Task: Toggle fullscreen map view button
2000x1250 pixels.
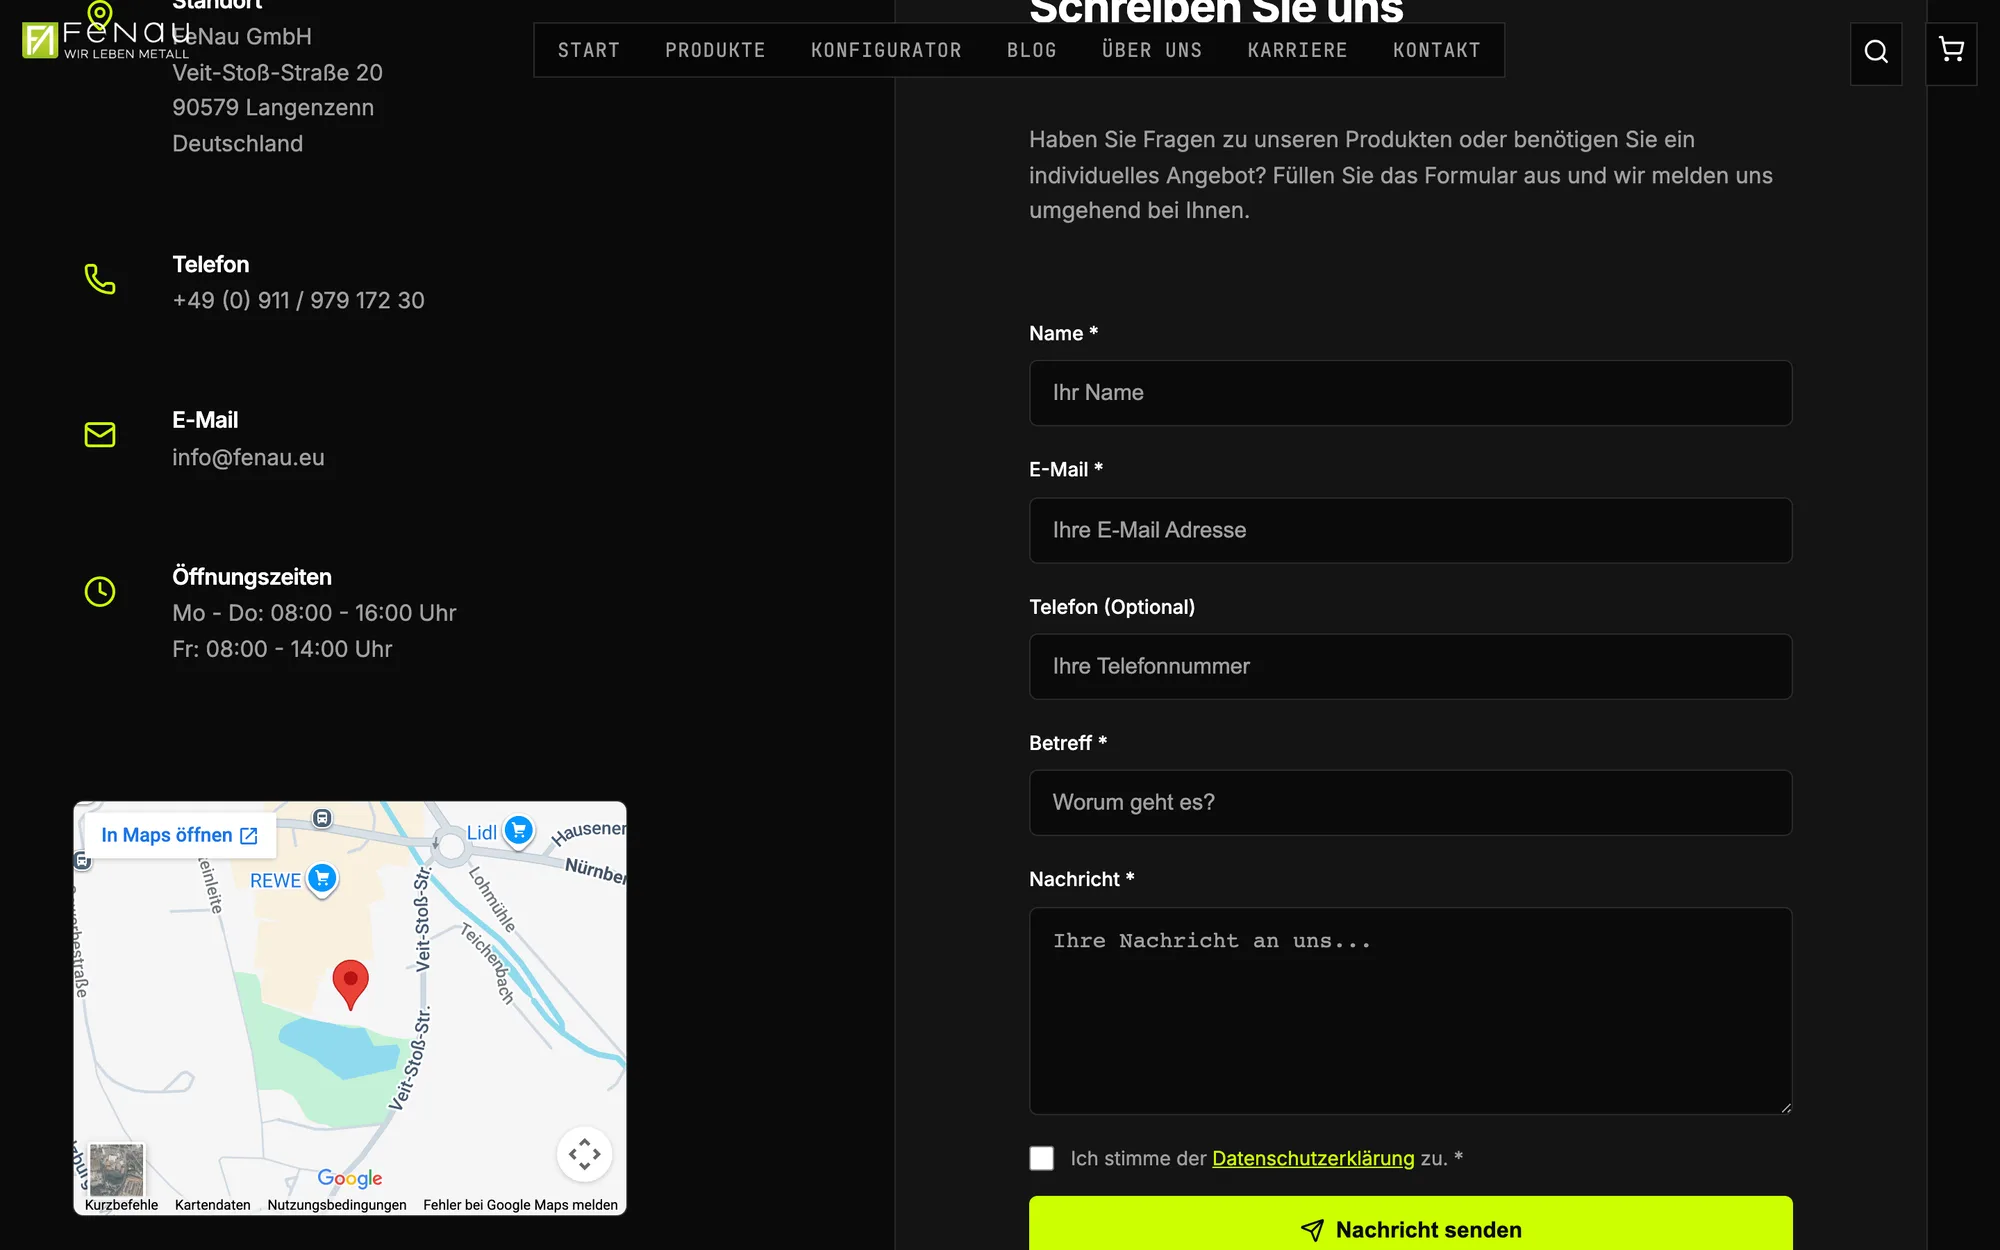Action: [585, 1154]
